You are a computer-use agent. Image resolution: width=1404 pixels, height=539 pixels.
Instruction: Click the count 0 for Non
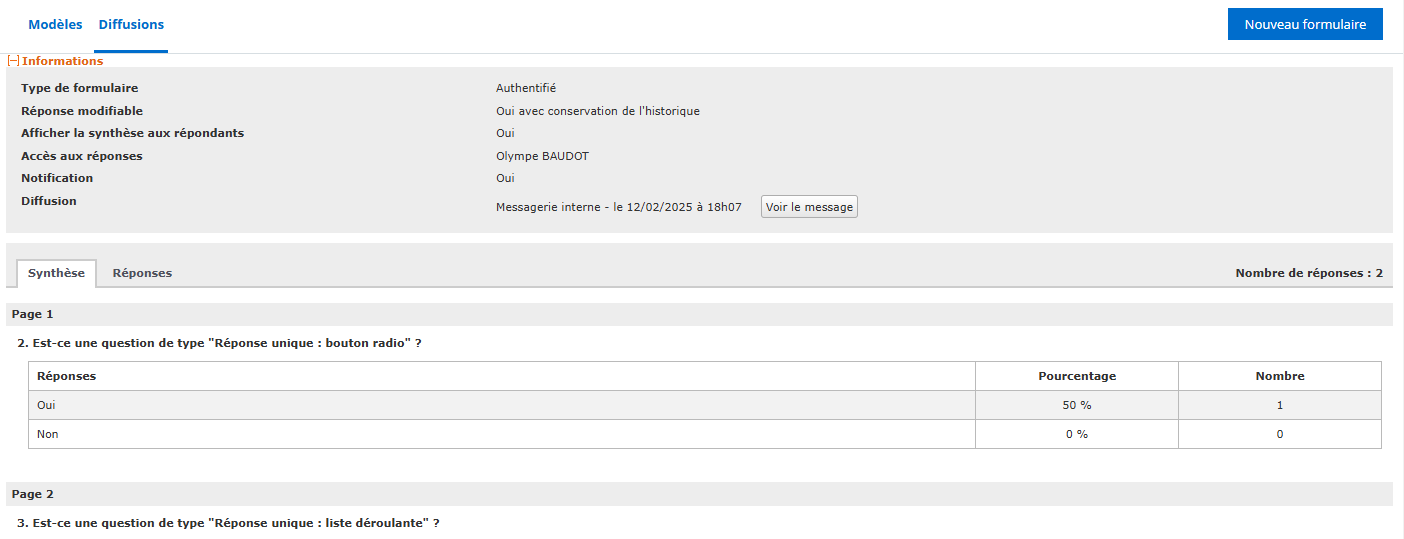pyautogui.click(x=1279, y=434)
